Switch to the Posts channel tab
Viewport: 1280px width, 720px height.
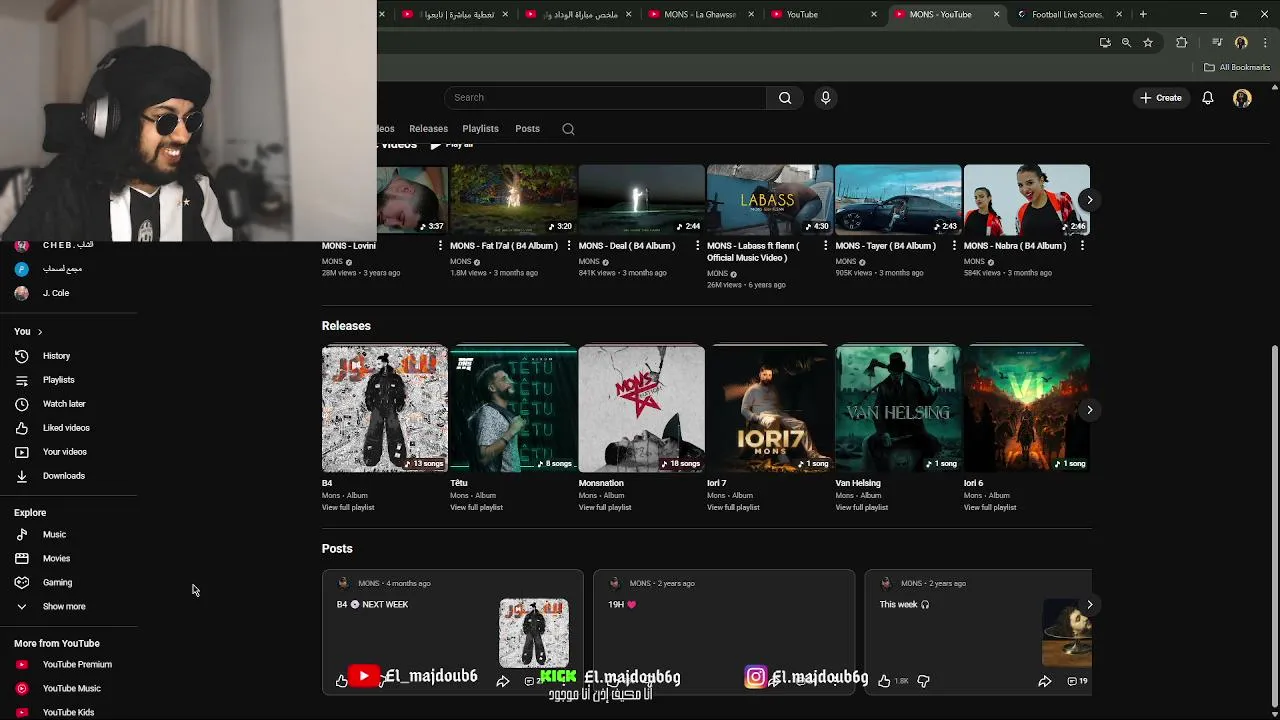[527, 129]
